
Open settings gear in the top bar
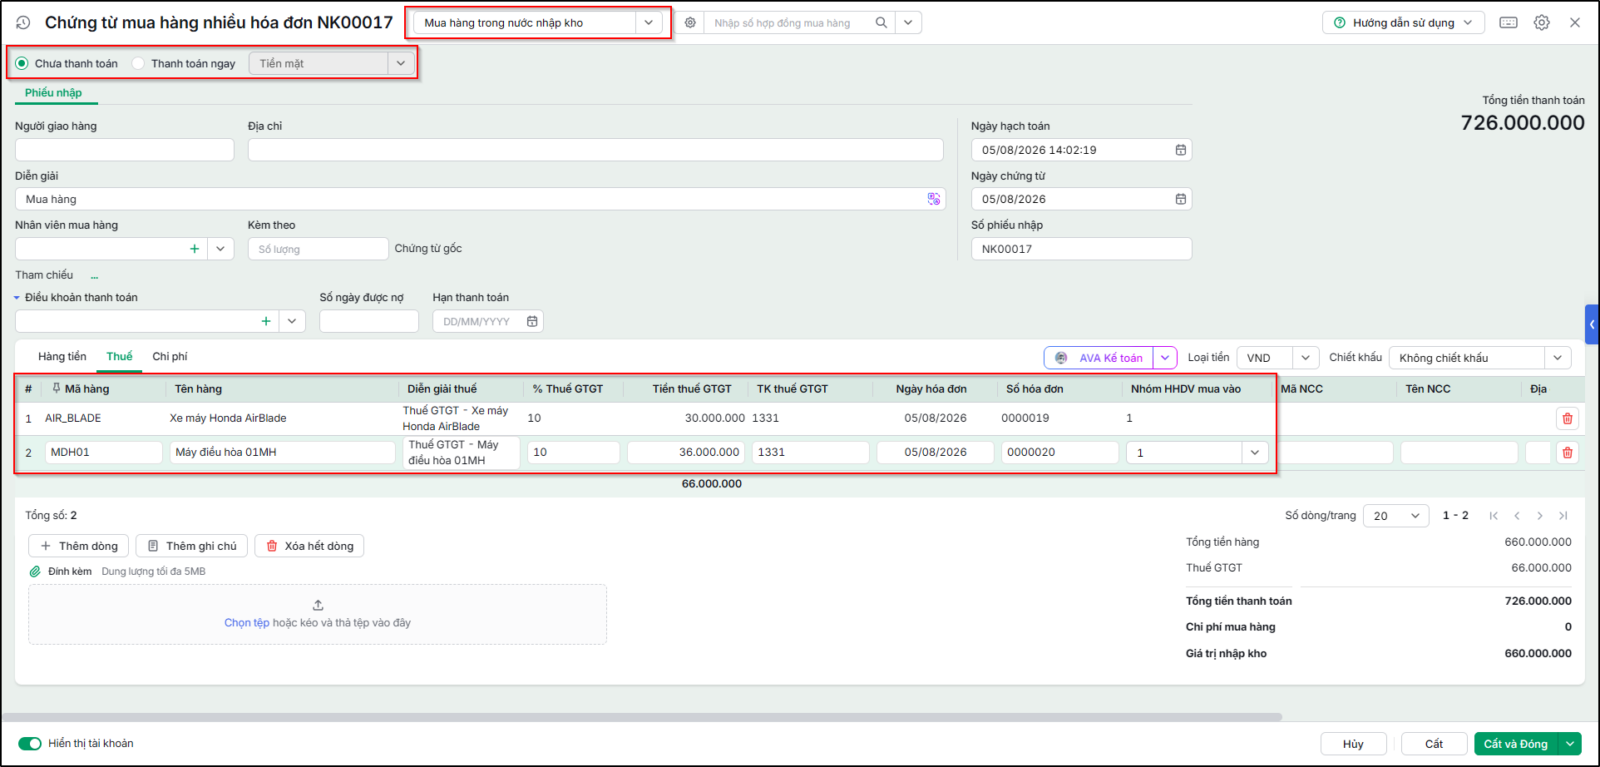tap(1542, 22)
